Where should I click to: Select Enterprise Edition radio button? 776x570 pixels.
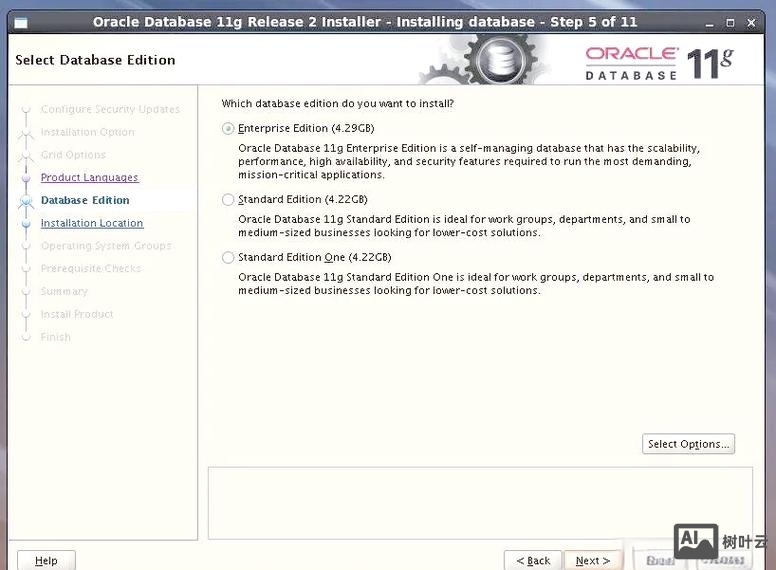(x=228, y=129)
